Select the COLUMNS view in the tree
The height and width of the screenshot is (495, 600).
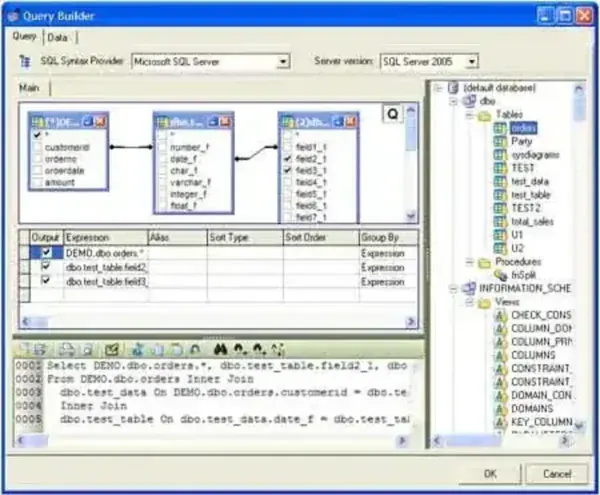pos(533,355)
